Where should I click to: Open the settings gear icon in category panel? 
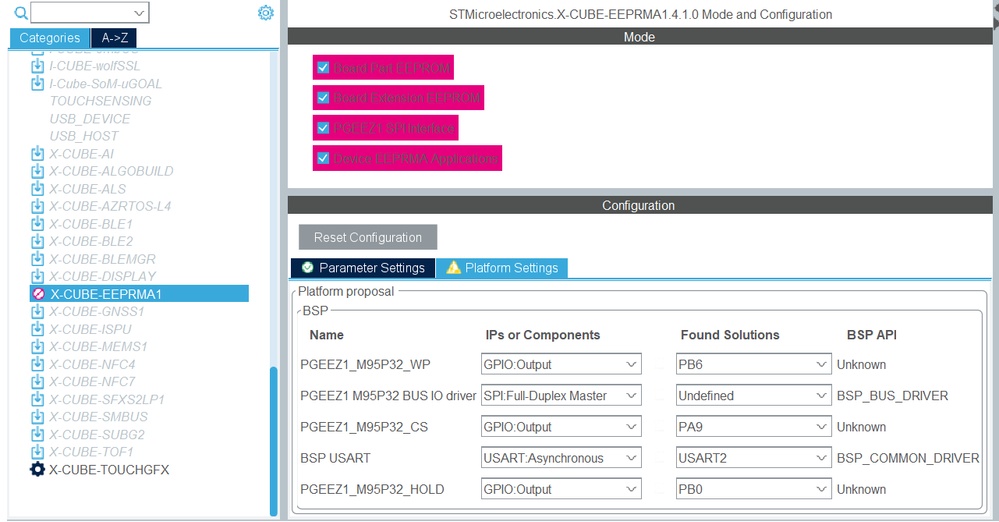(x=266, y=13)
